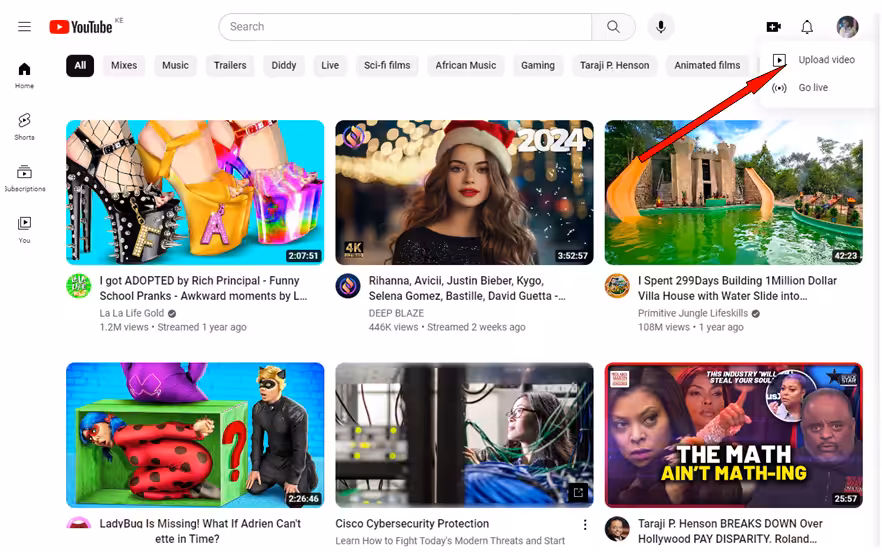The image size is (882, 552).
Task: Click text 108M views • 1 year ago
Action: click(x=691, y=327)
